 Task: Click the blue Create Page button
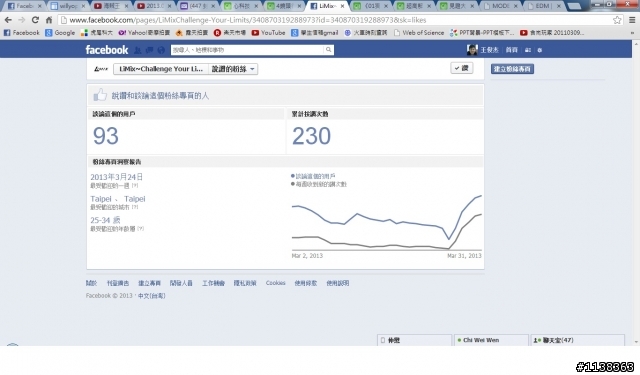[x=512, y=69]
